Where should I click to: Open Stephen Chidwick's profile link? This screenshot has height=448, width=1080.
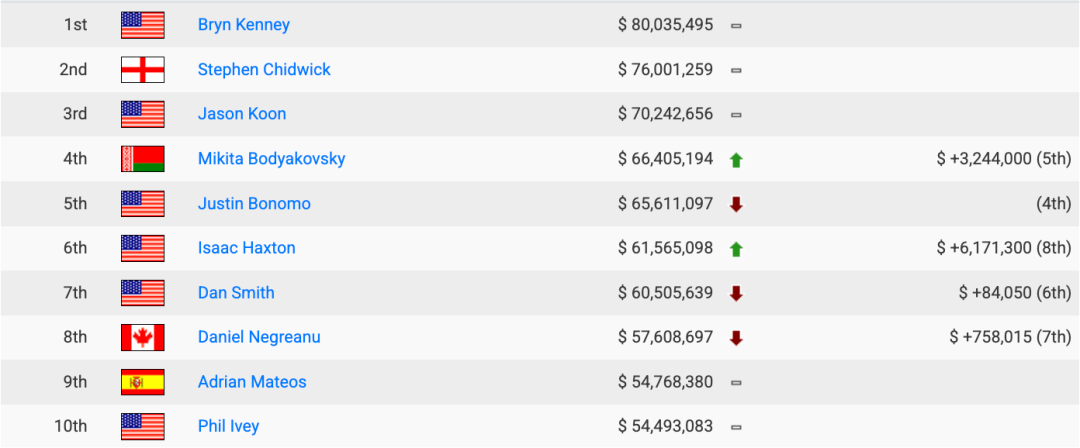click(x=264, y=70)
